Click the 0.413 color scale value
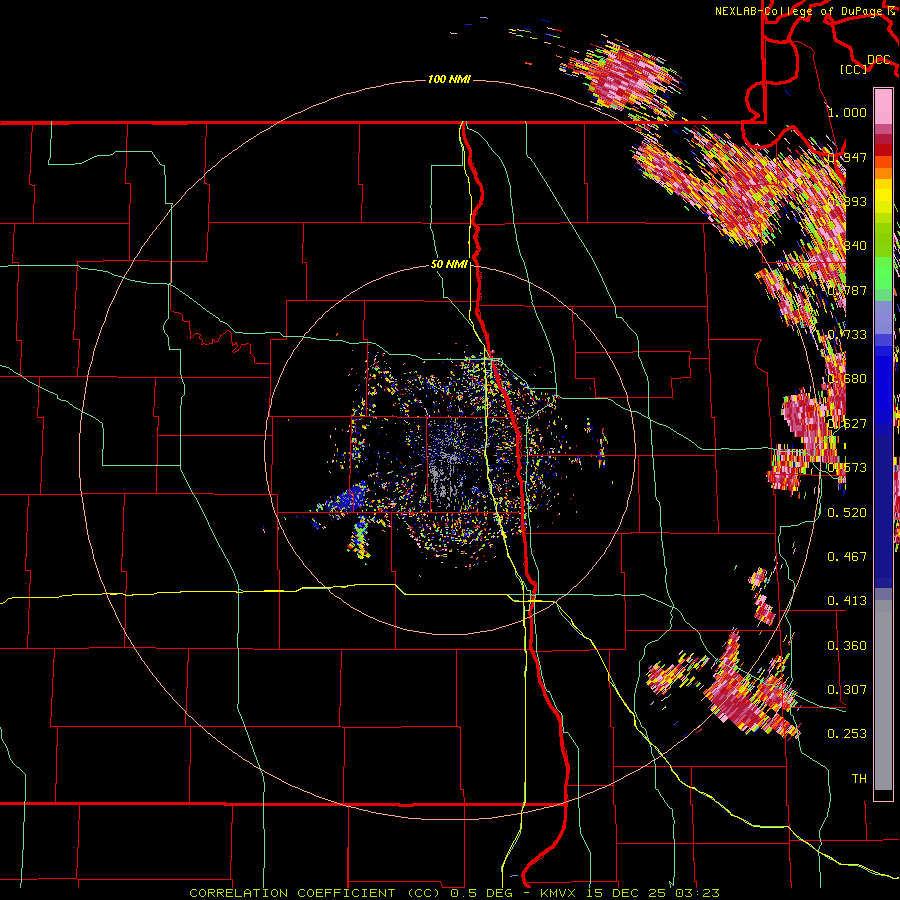This screenshot has width=900, height=900. [847, 600]
